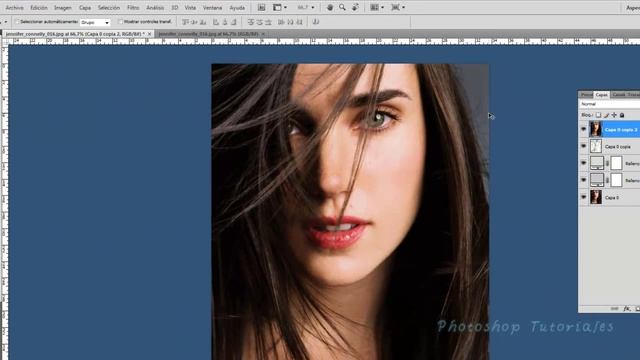Click the align right edges icon
The width and height of the screenshot is (640, 360).
(x=234, y=22)
